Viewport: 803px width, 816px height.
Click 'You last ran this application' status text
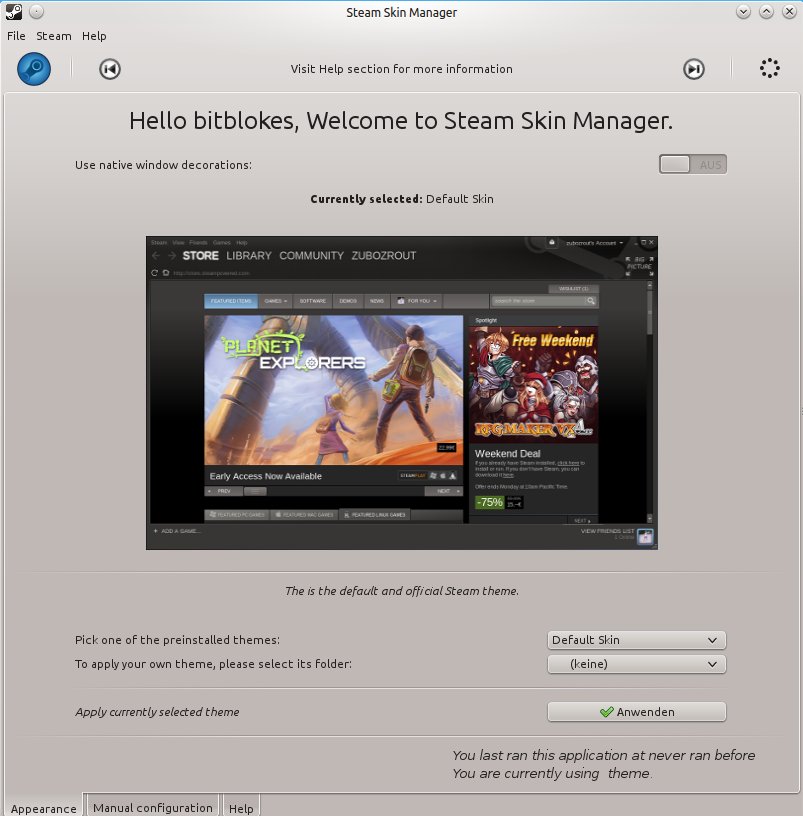click(604, 755)
